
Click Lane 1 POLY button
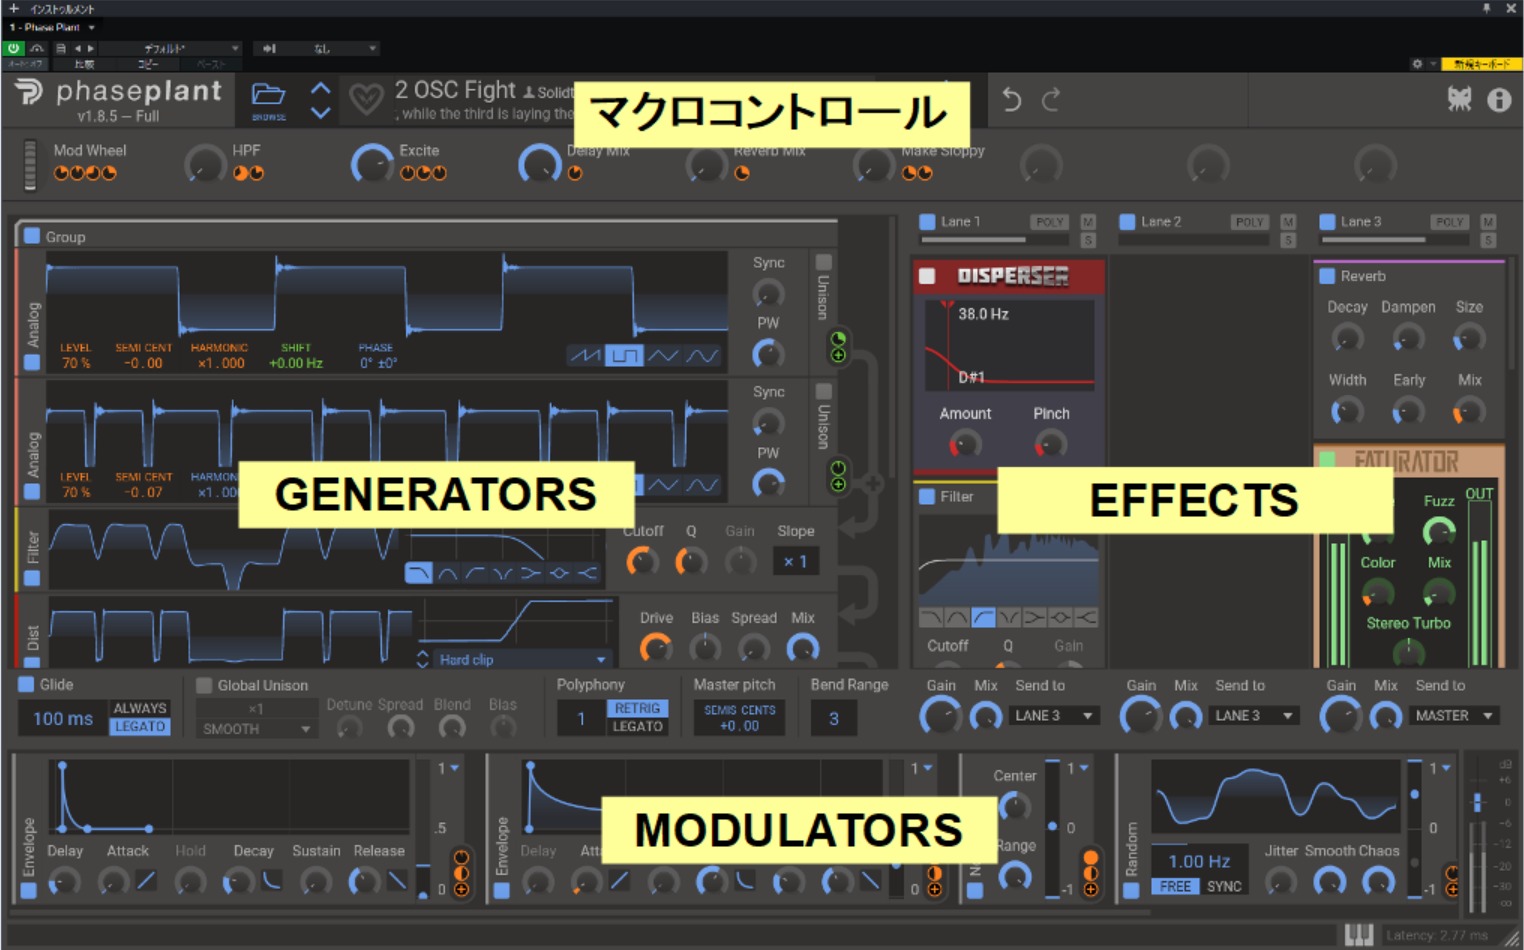(x=1049, y=222)
